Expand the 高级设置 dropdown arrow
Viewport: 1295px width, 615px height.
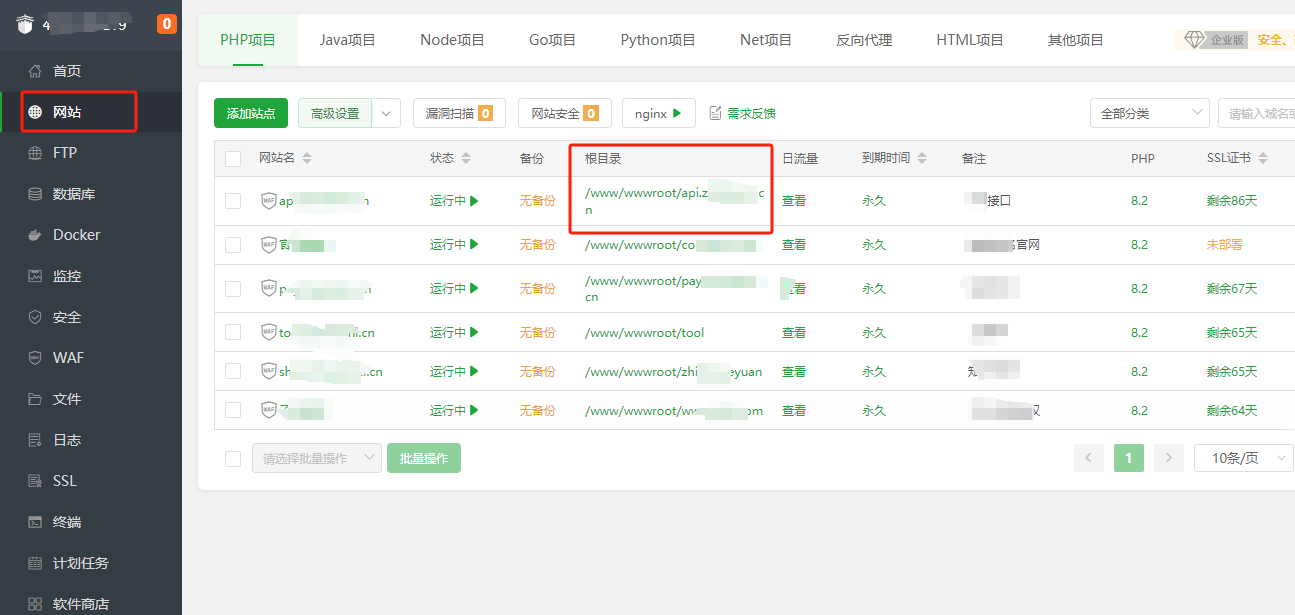[386, 113]
